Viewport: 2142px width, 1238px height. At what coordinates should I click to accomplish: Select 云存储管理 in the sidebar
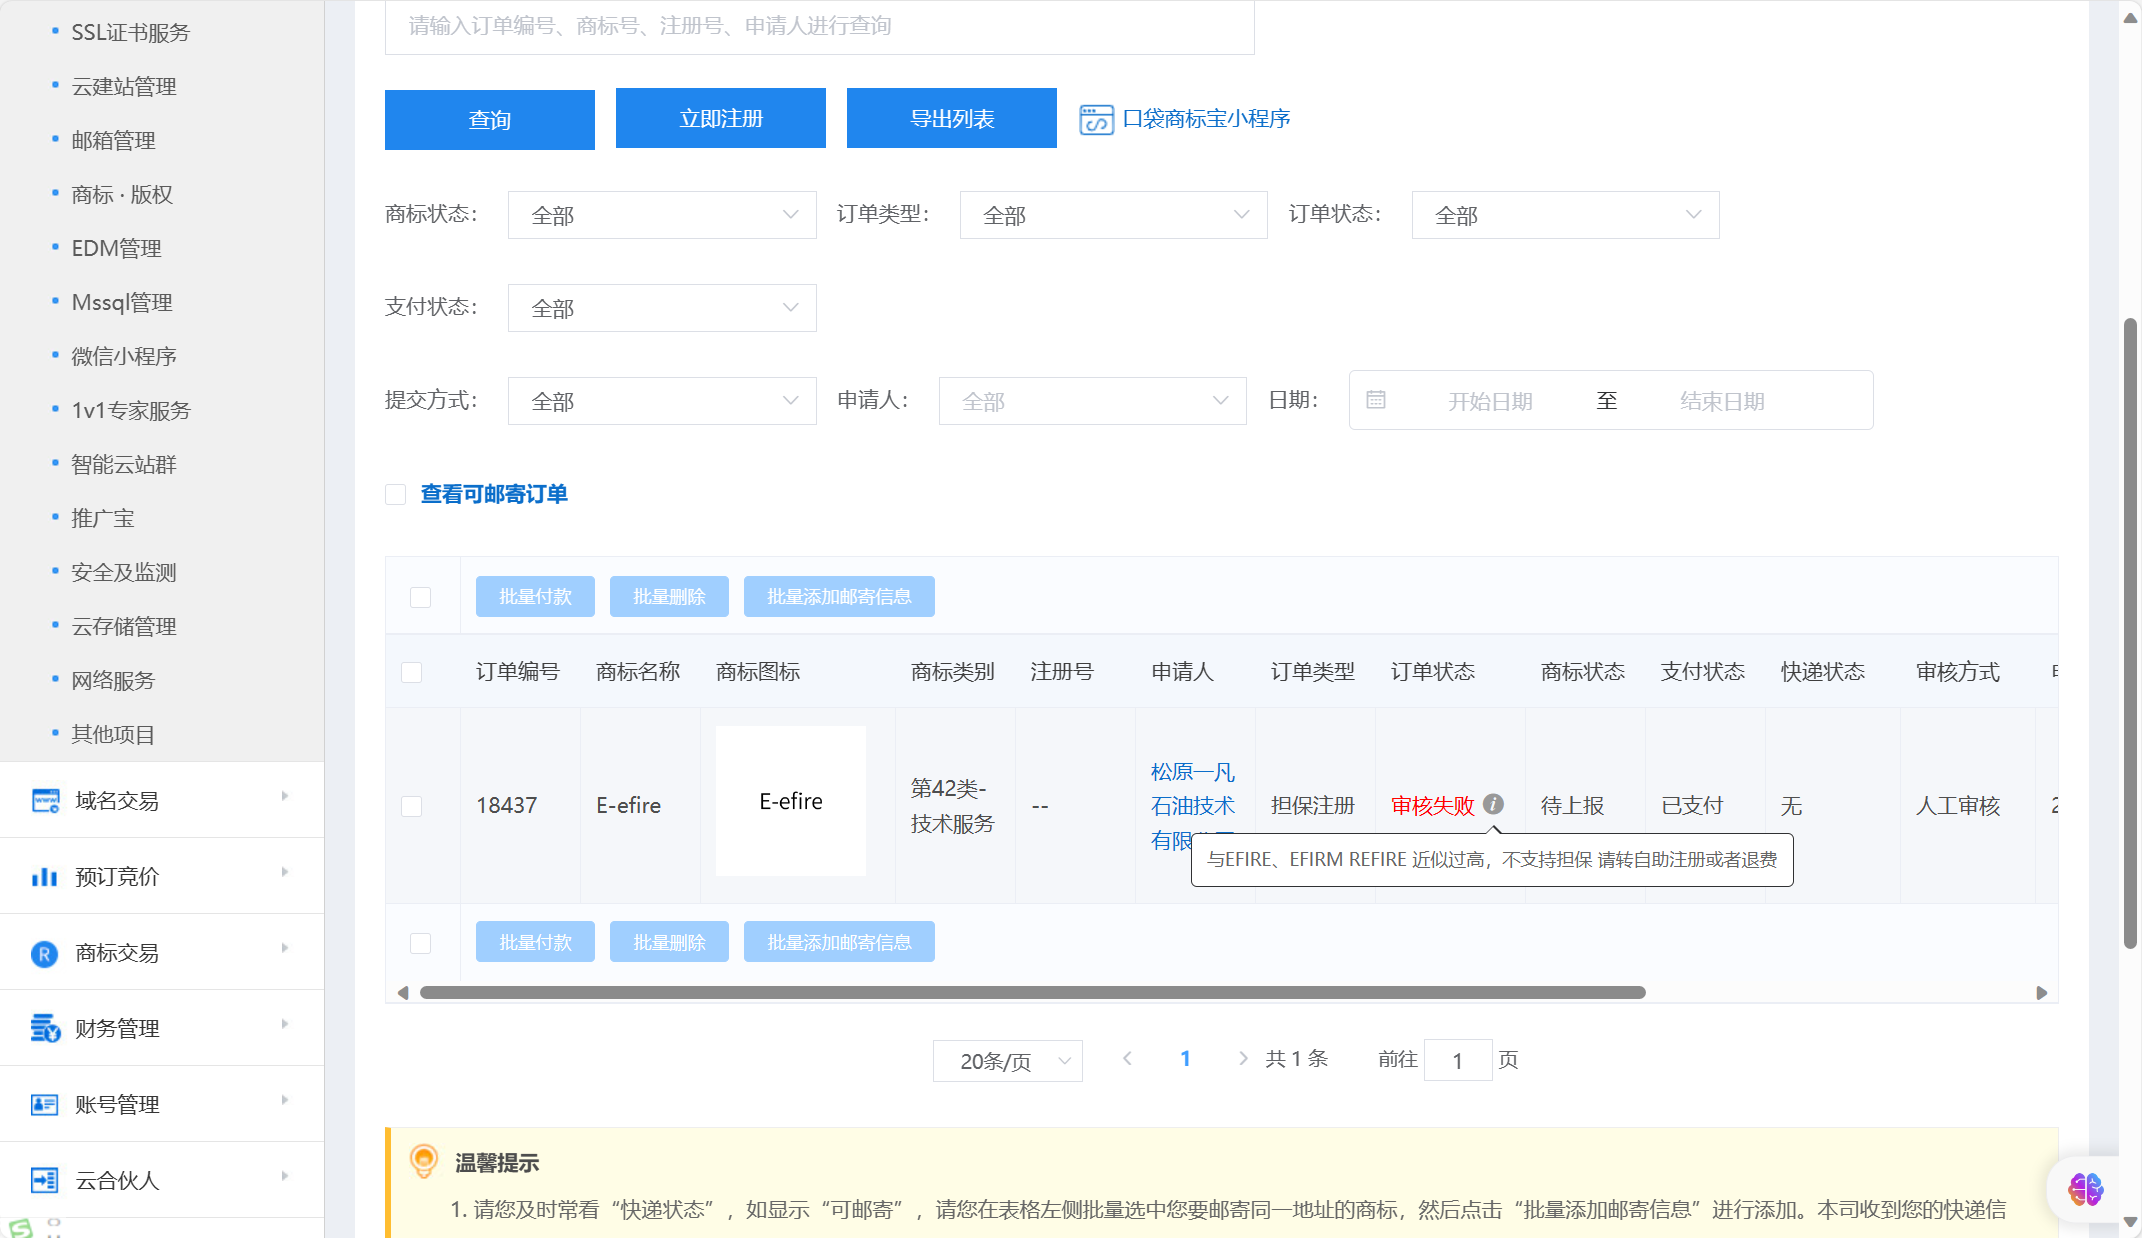[124, 627]
